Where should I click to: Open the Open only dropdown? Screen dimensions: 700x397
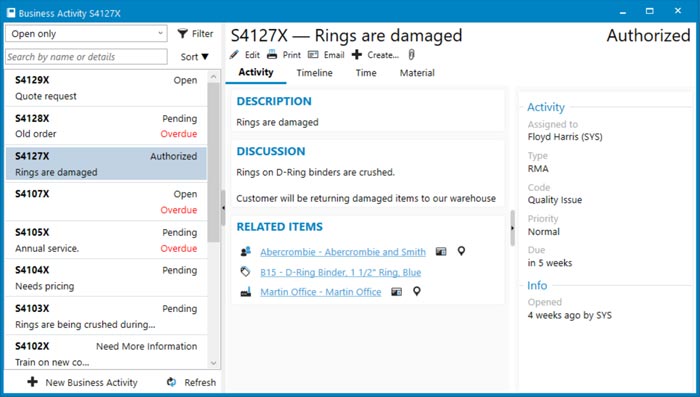click(x=86, y=33)
